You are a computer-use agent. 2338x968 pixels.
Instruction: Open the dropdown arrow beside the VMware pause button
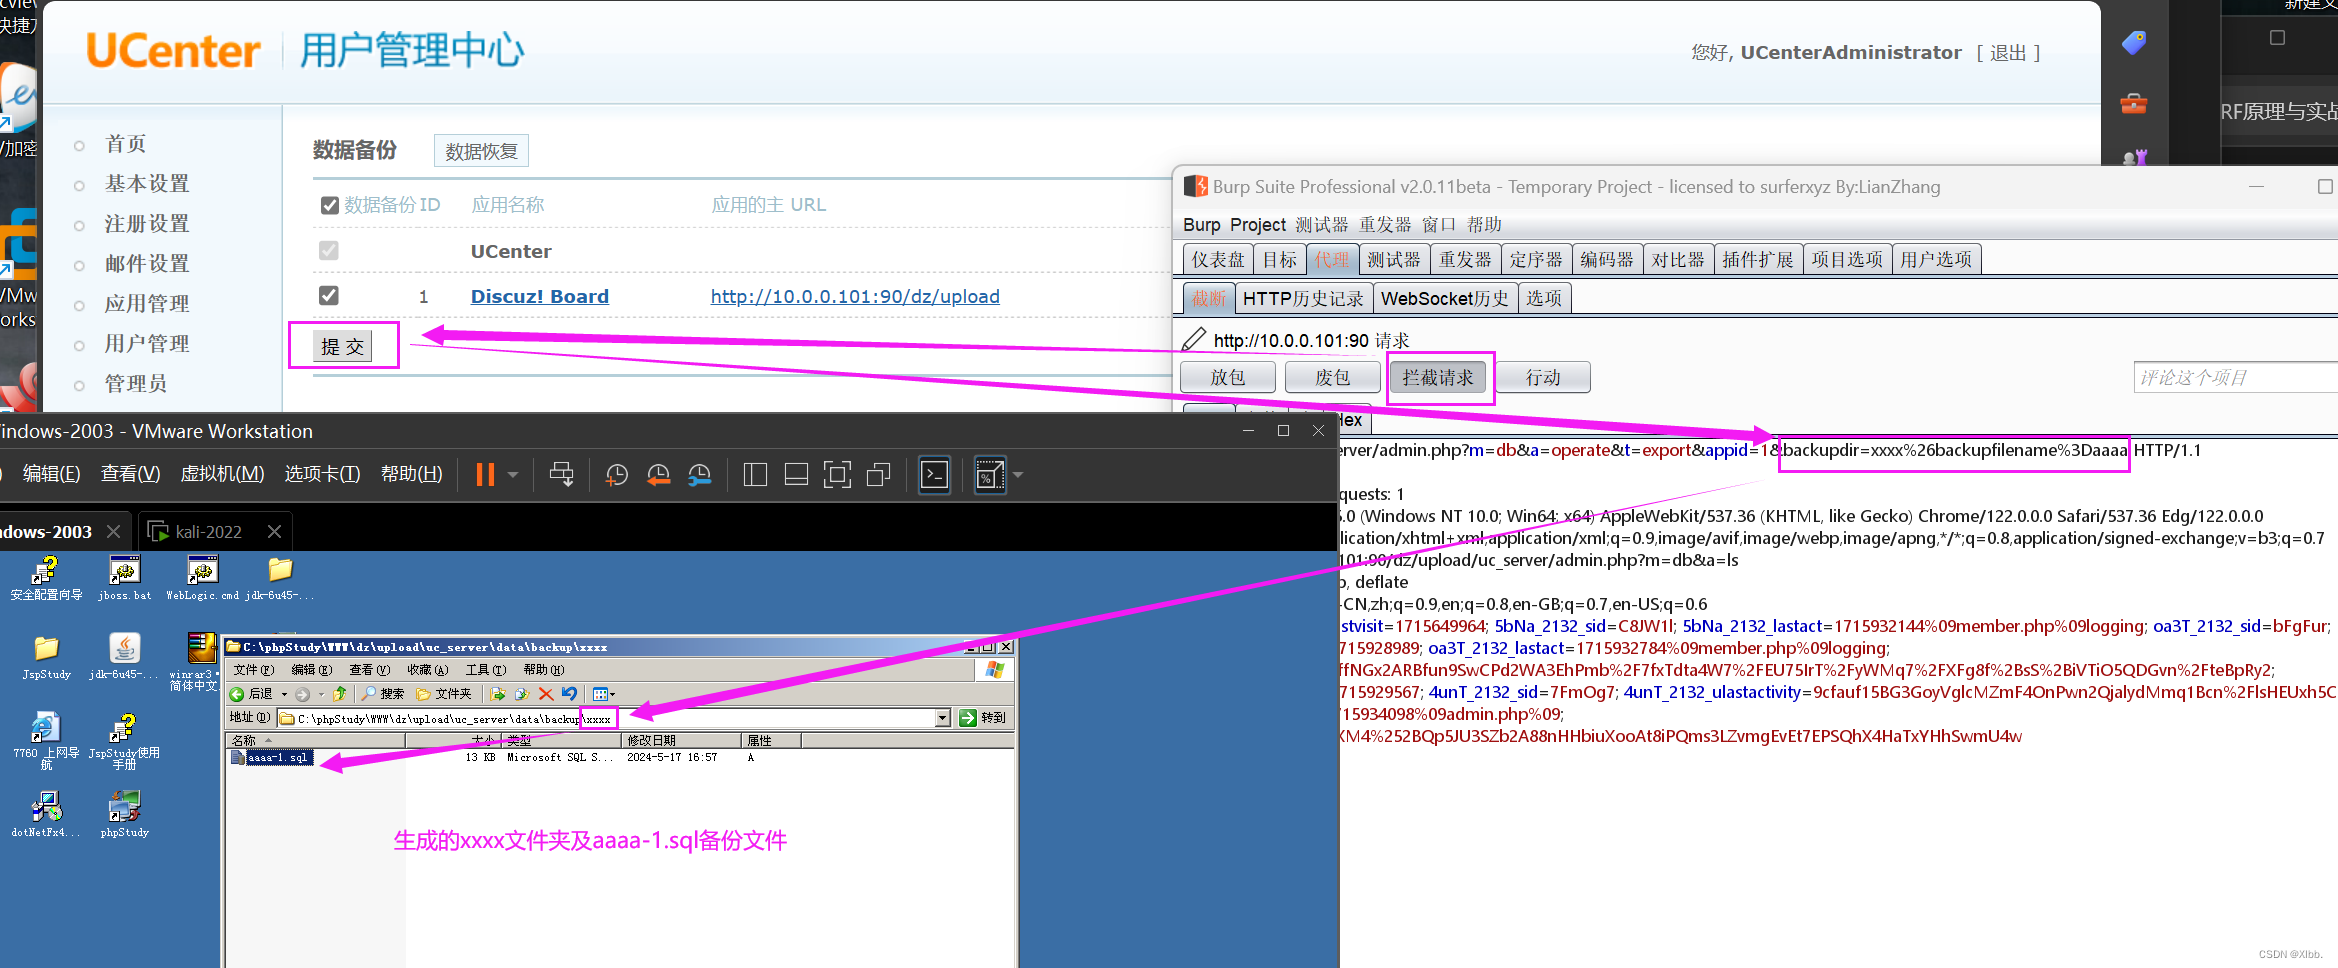(x=513, y=475)
